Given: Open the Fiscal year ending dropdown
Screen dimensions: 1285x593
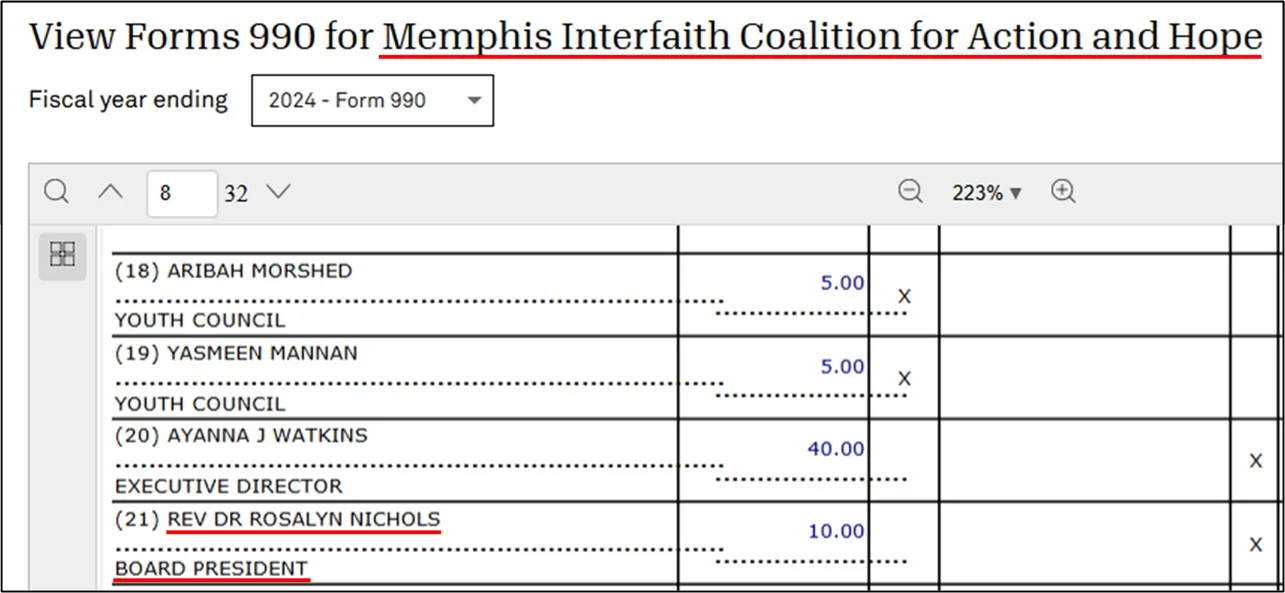Looking at the screenshot, I should (x=372, y=100).
